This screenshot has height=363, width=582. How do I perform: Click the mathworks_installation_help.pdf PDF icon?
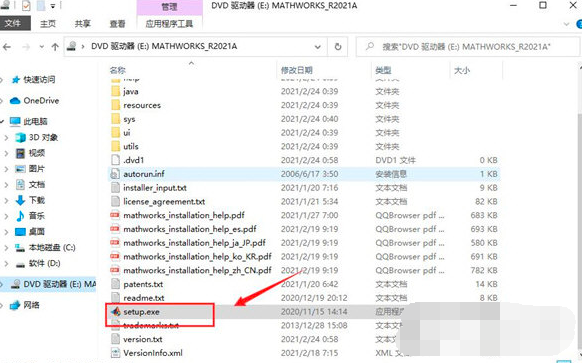coord(115,215)
